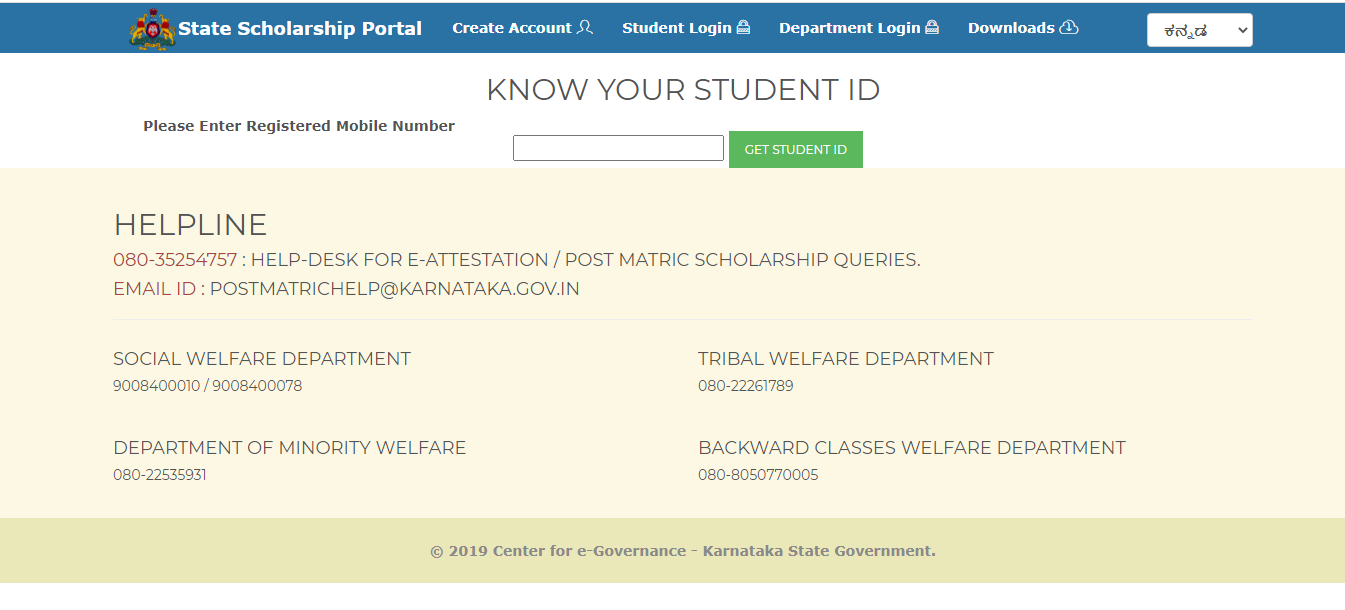Viewport: 1345px width, 610px height.
Task: Click the GET STUDENT ID button
Action: [x=795, y=148]
